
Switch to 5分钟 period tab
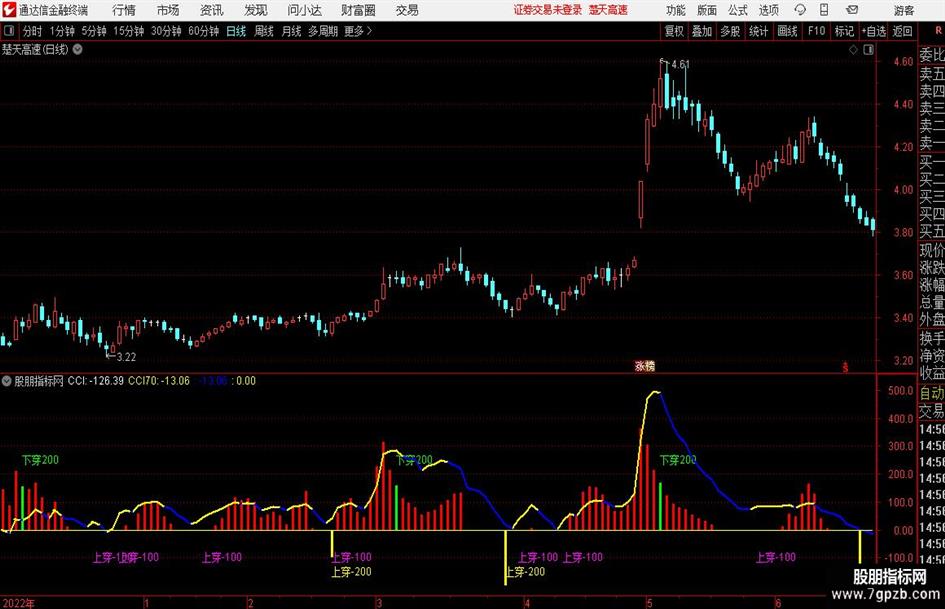click(94, 31)
